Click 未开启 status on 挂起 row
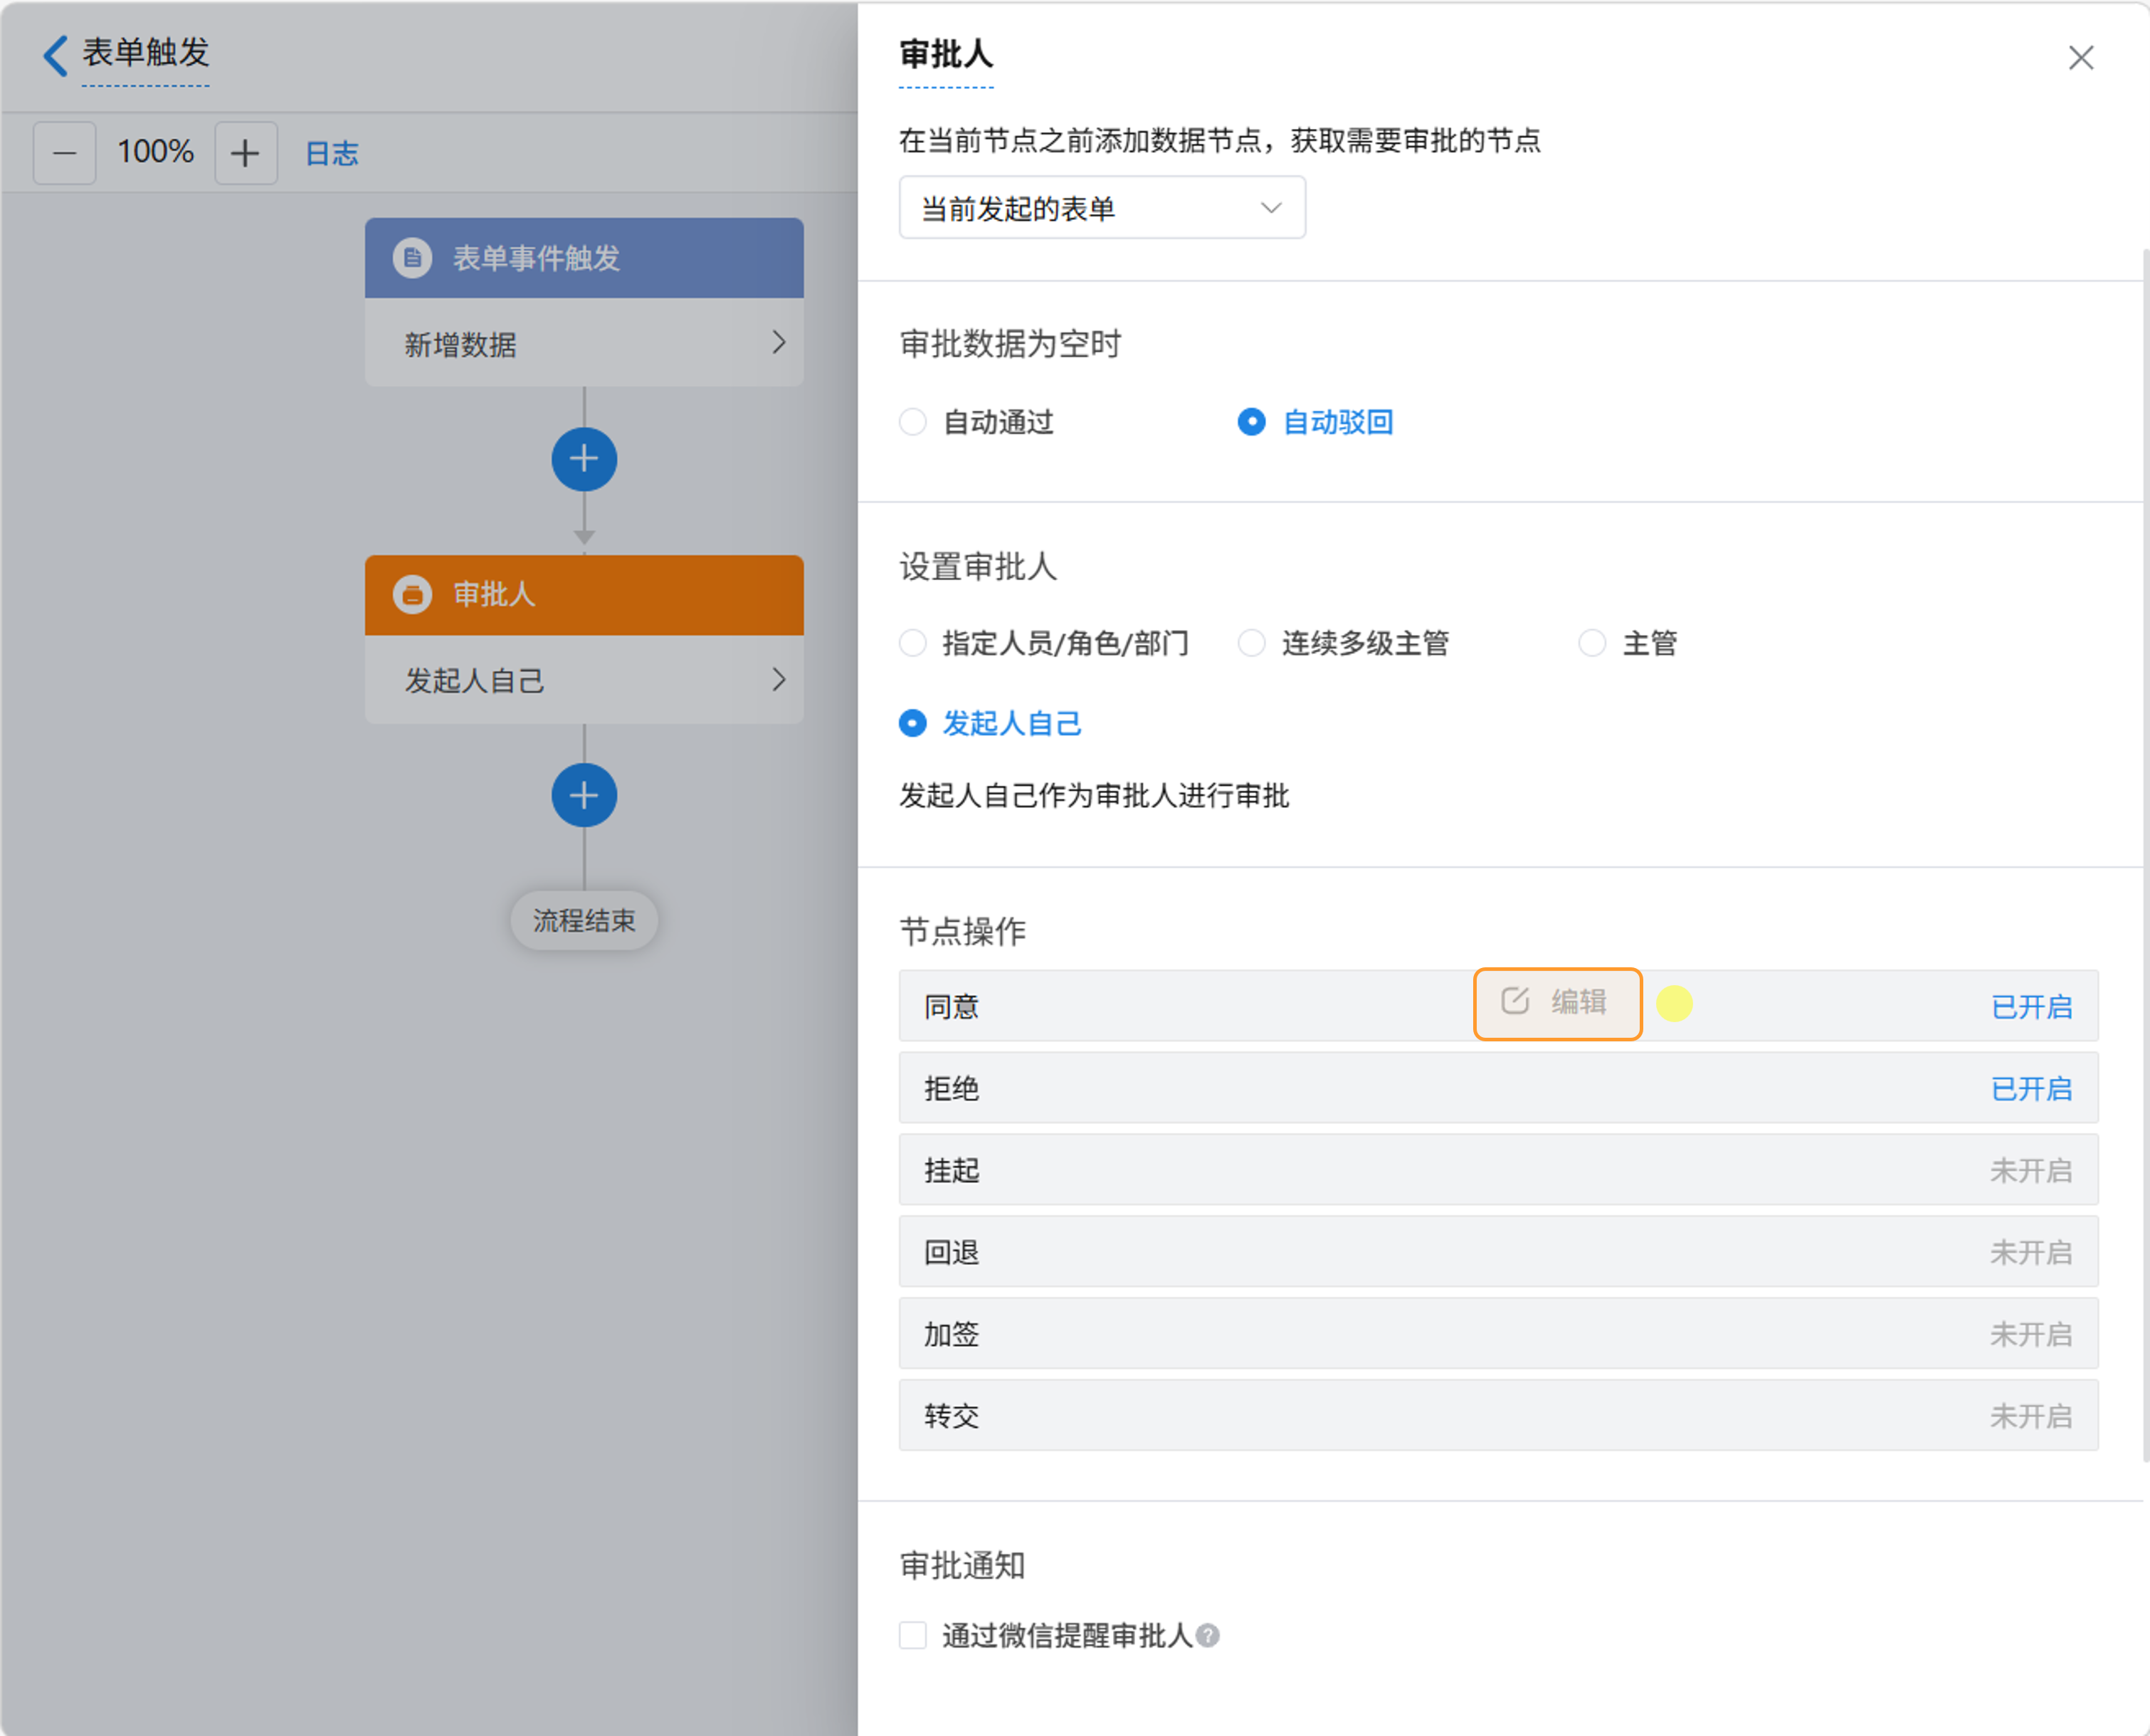The image size is (2150, 1736). (x=2030, y=1170)
